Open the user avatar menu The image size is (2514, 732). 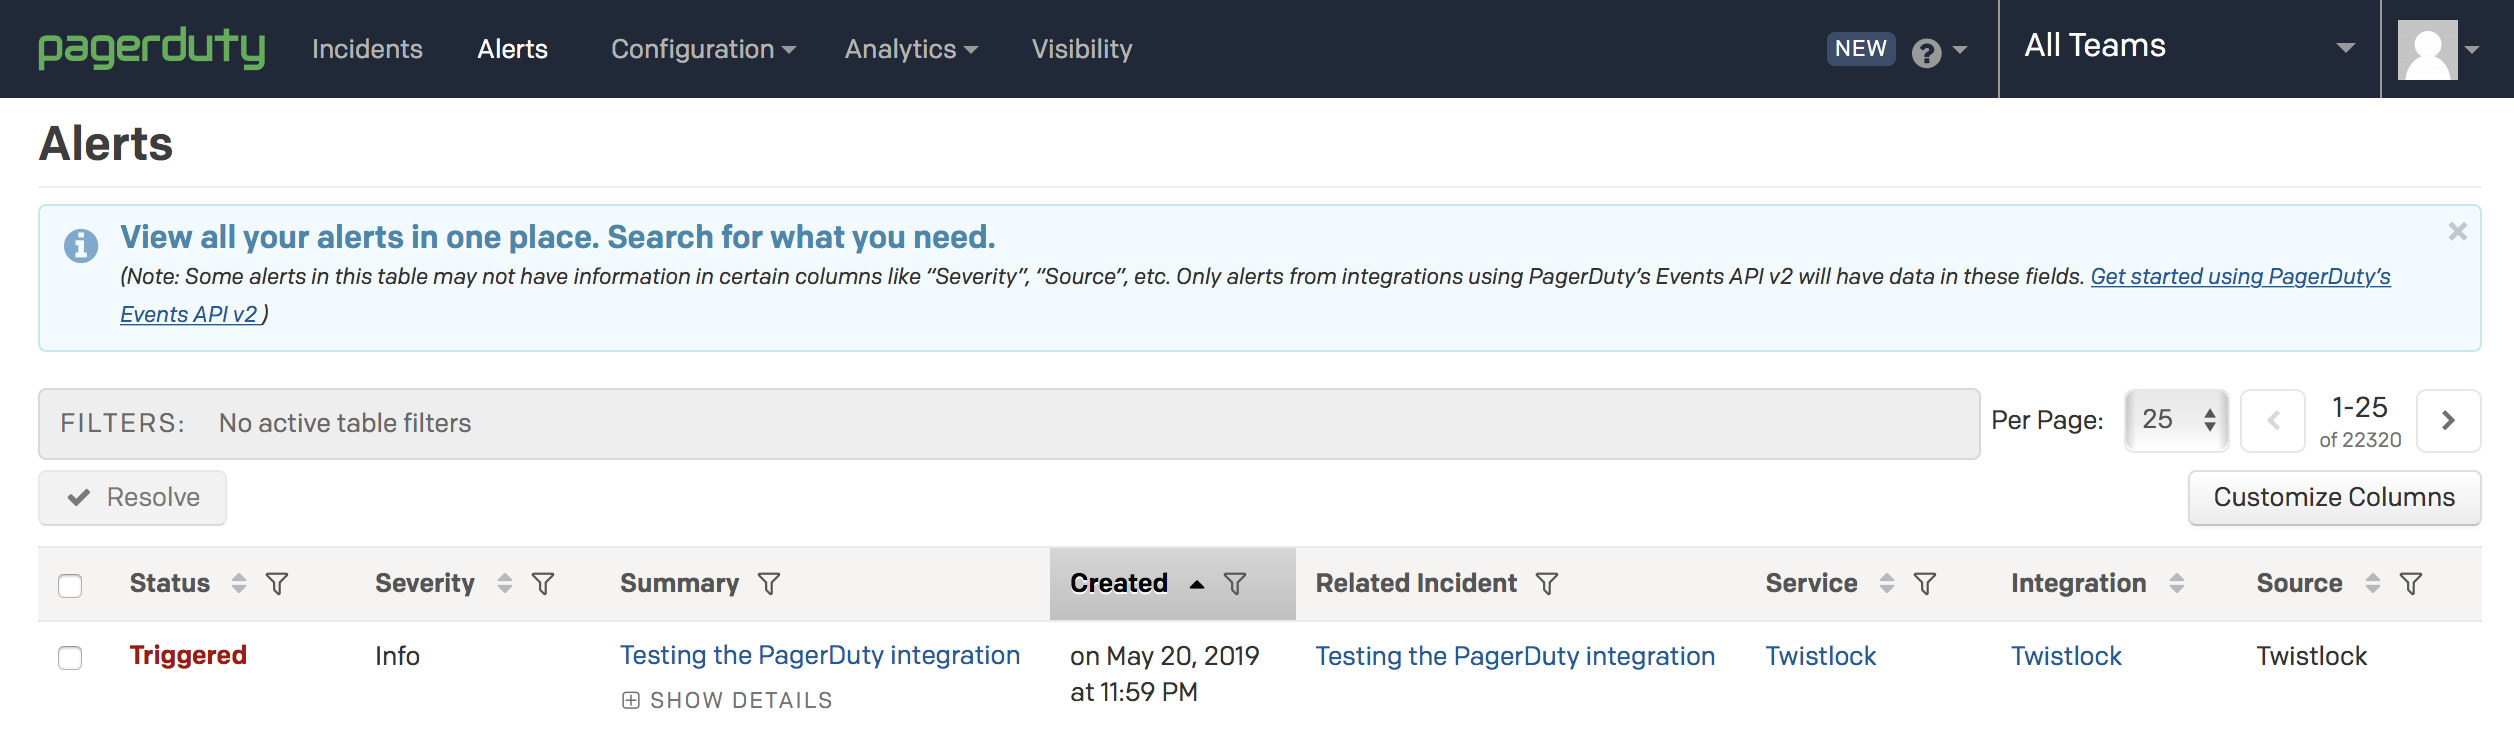point(2438,49)
